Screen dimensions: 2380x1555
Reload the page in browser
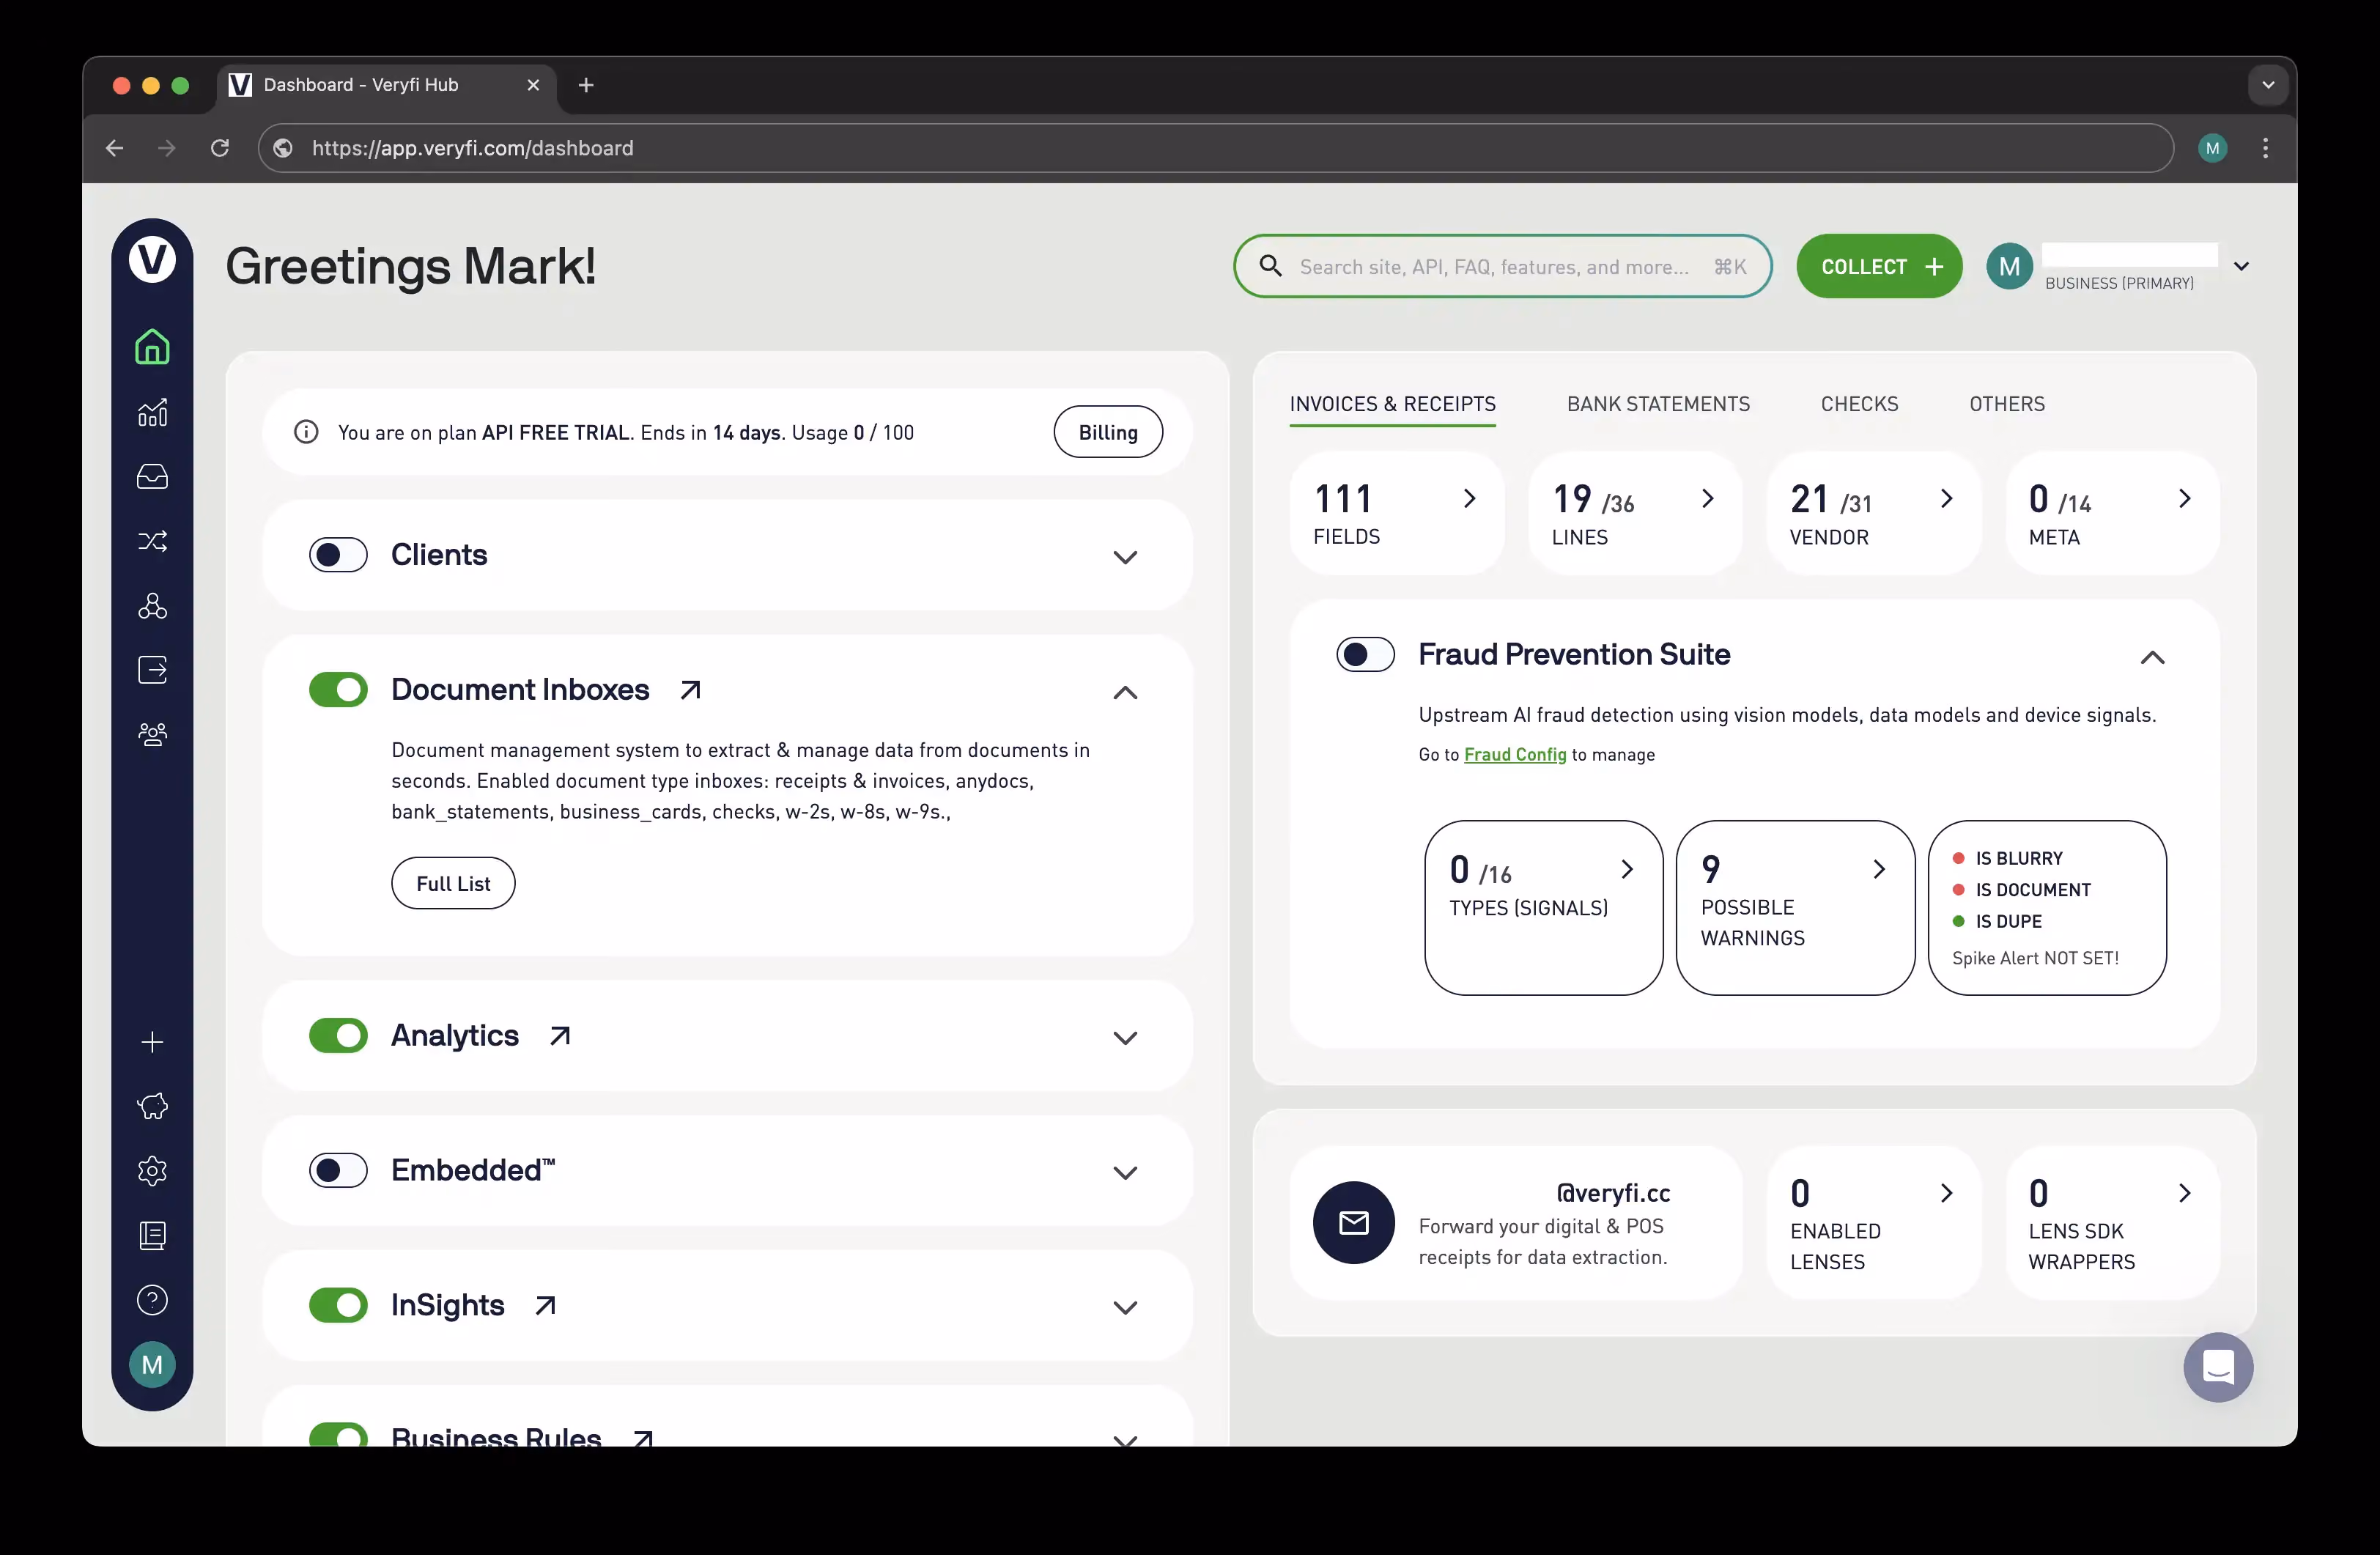220,148
